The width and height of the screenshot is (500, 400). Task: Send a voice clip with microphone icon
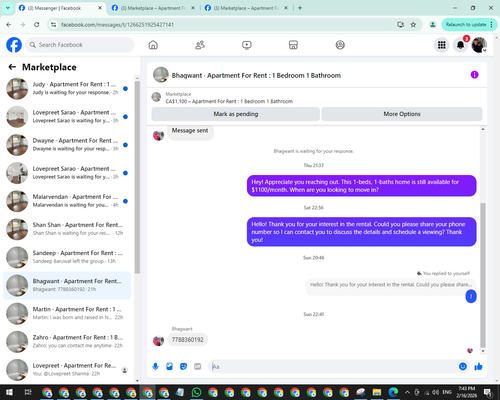pos(155,367)
